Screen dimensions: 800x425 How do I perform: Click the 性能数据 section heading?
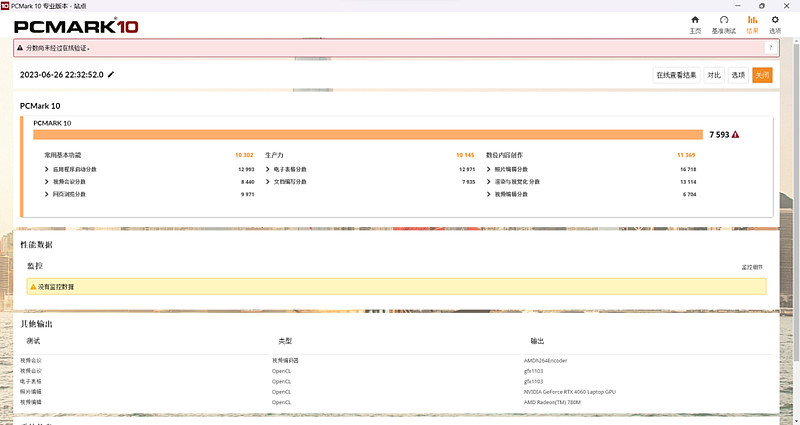pos(36,245)
